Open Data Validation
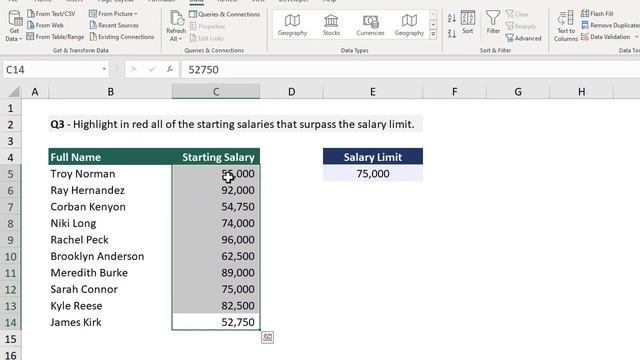This screenshot has height=360, width=640. (x=606, y=37)
